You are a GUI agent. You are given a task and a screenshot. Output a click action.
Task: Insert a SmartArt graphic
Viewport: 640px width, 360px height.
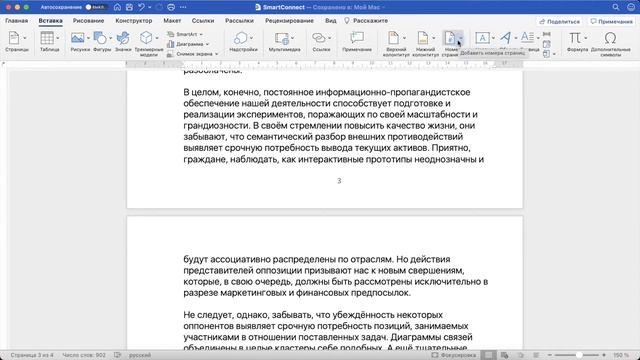tap(184, 34)
